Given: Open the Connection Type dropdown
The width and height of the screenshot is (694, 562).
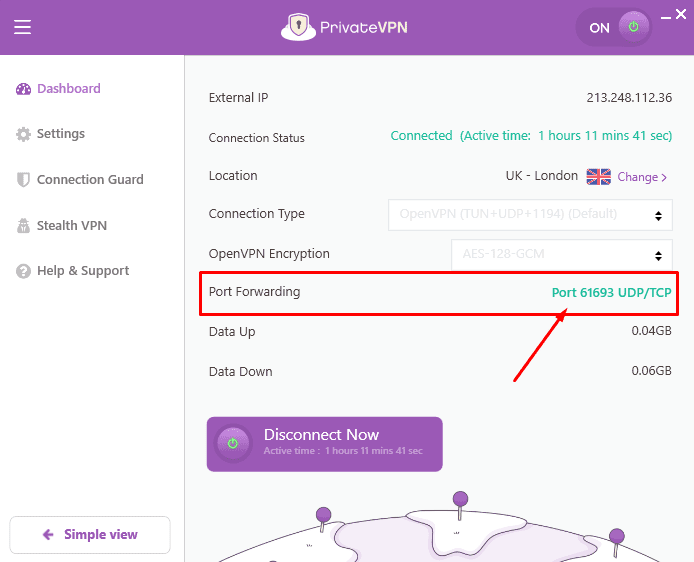Looking at the screenshot, I should (530, 215).
